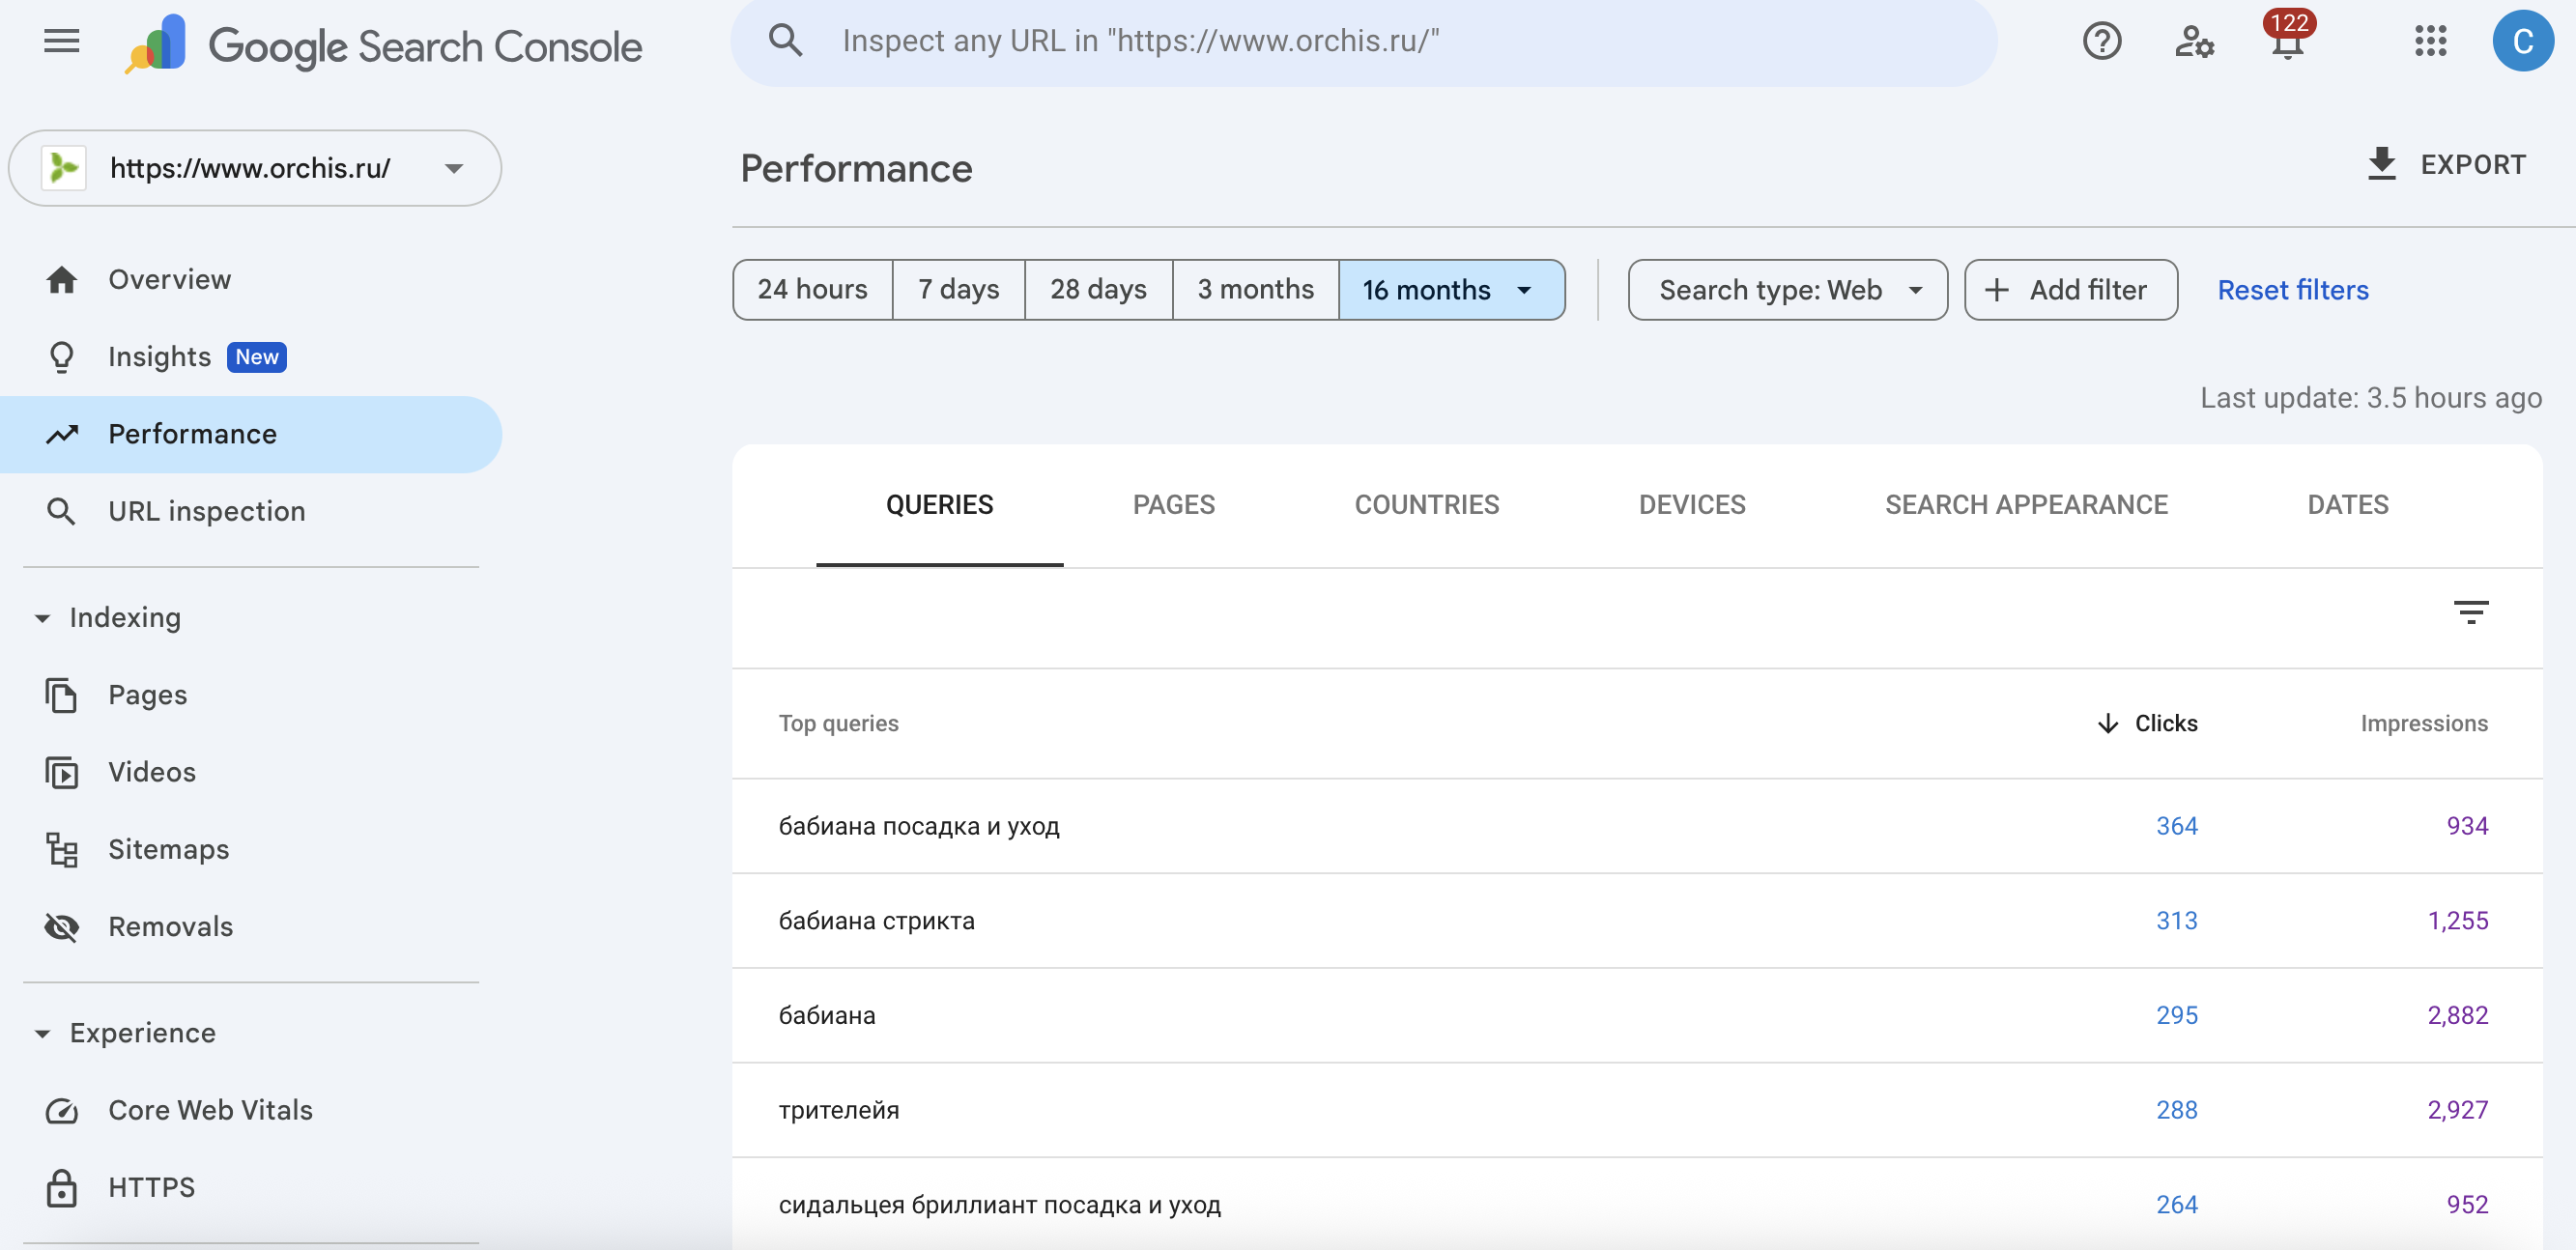2576x1250 pixels.
Task: Open the hamburger main menu
Action: pyautogui.click(x=61, y=42)
